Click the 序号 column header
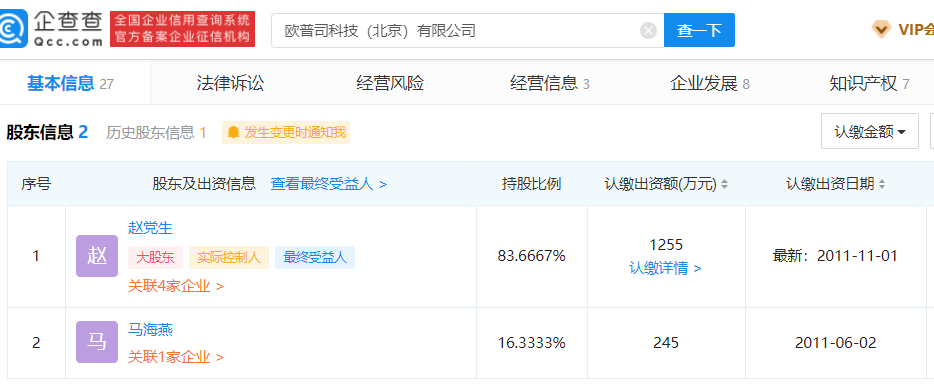 click(36, 184)
